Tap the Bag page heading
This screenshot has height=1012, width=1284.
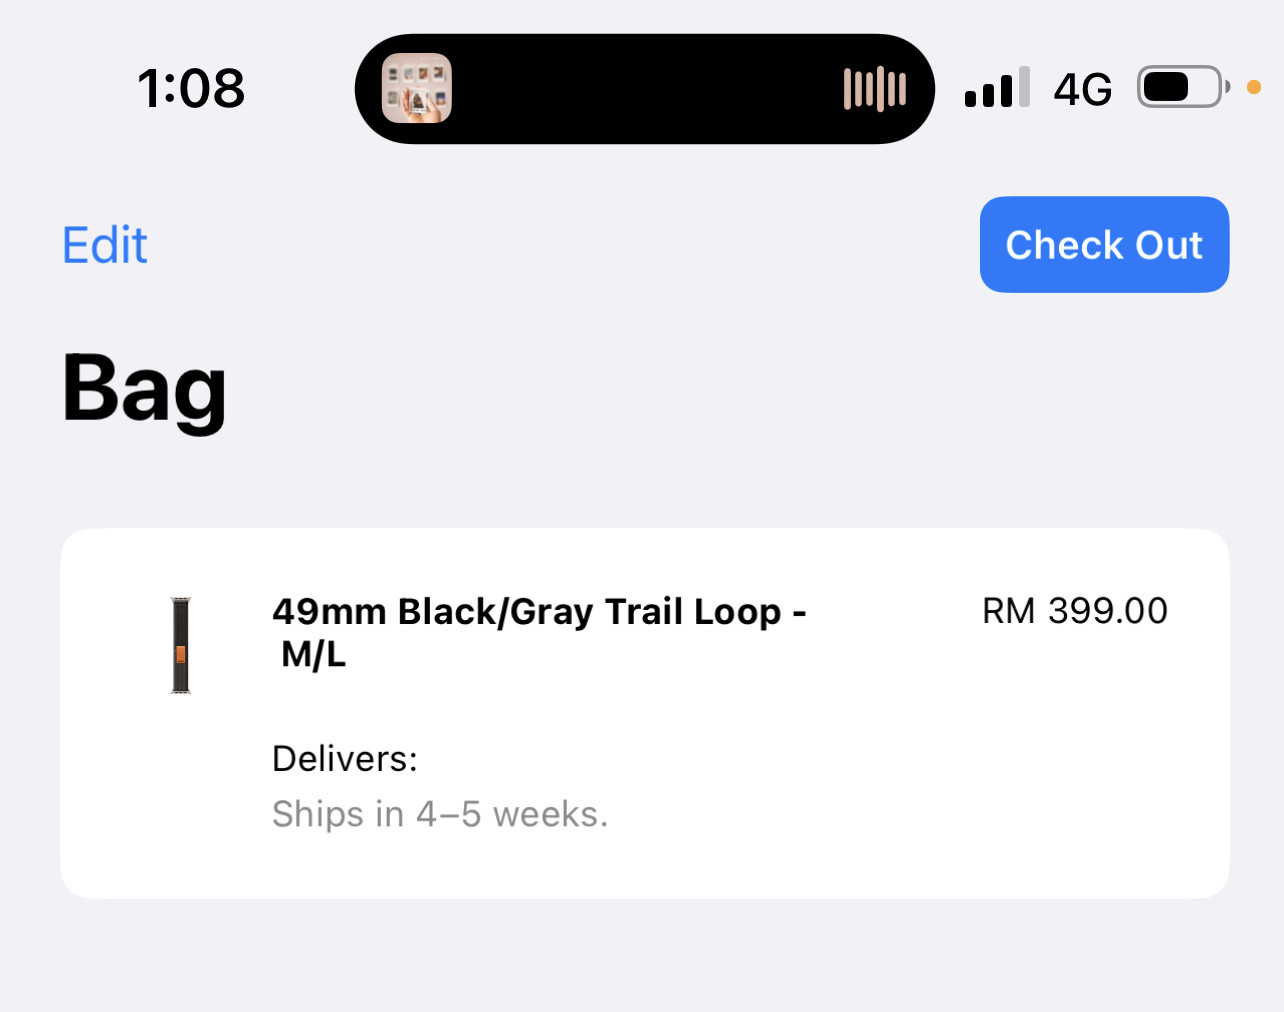point(145,390)
